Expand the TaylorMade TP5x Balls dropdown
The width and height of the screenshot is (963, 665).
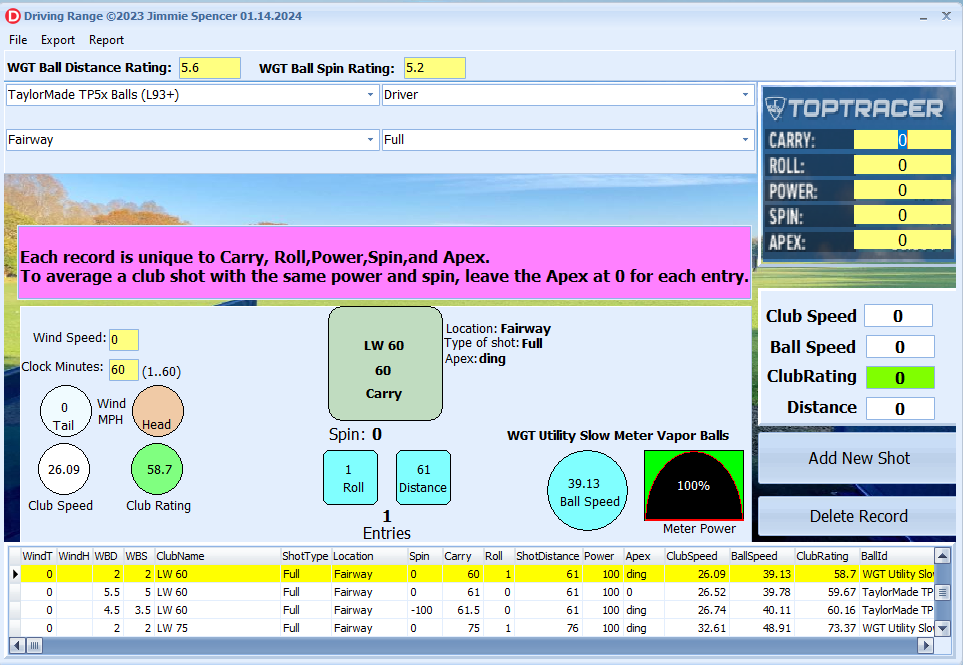(x=369, y=95)
